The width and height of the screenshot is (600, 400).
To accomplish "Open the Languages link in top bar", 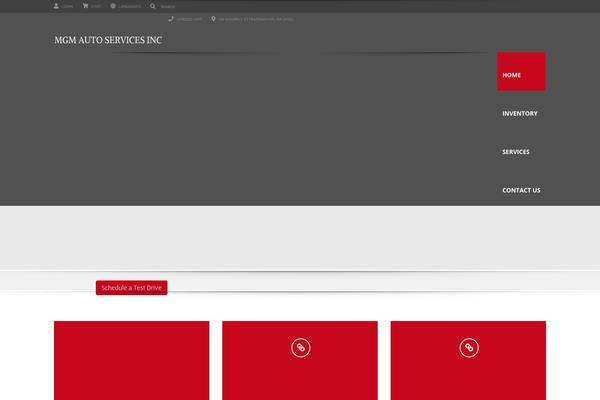I will click(129, 7).
